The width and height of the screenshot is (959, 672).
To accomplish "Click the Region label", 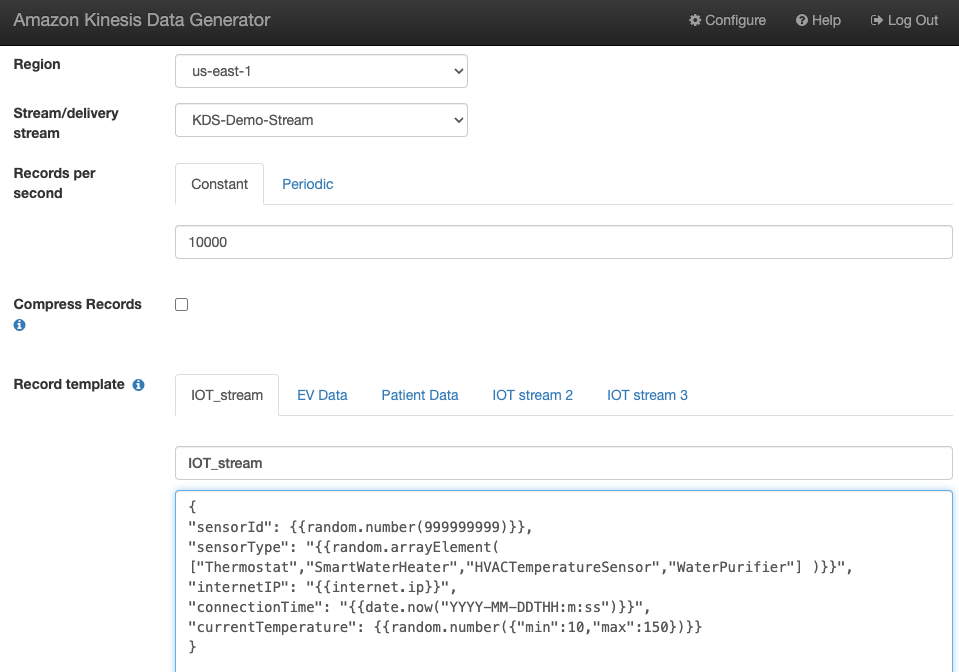I will (37, 64).
